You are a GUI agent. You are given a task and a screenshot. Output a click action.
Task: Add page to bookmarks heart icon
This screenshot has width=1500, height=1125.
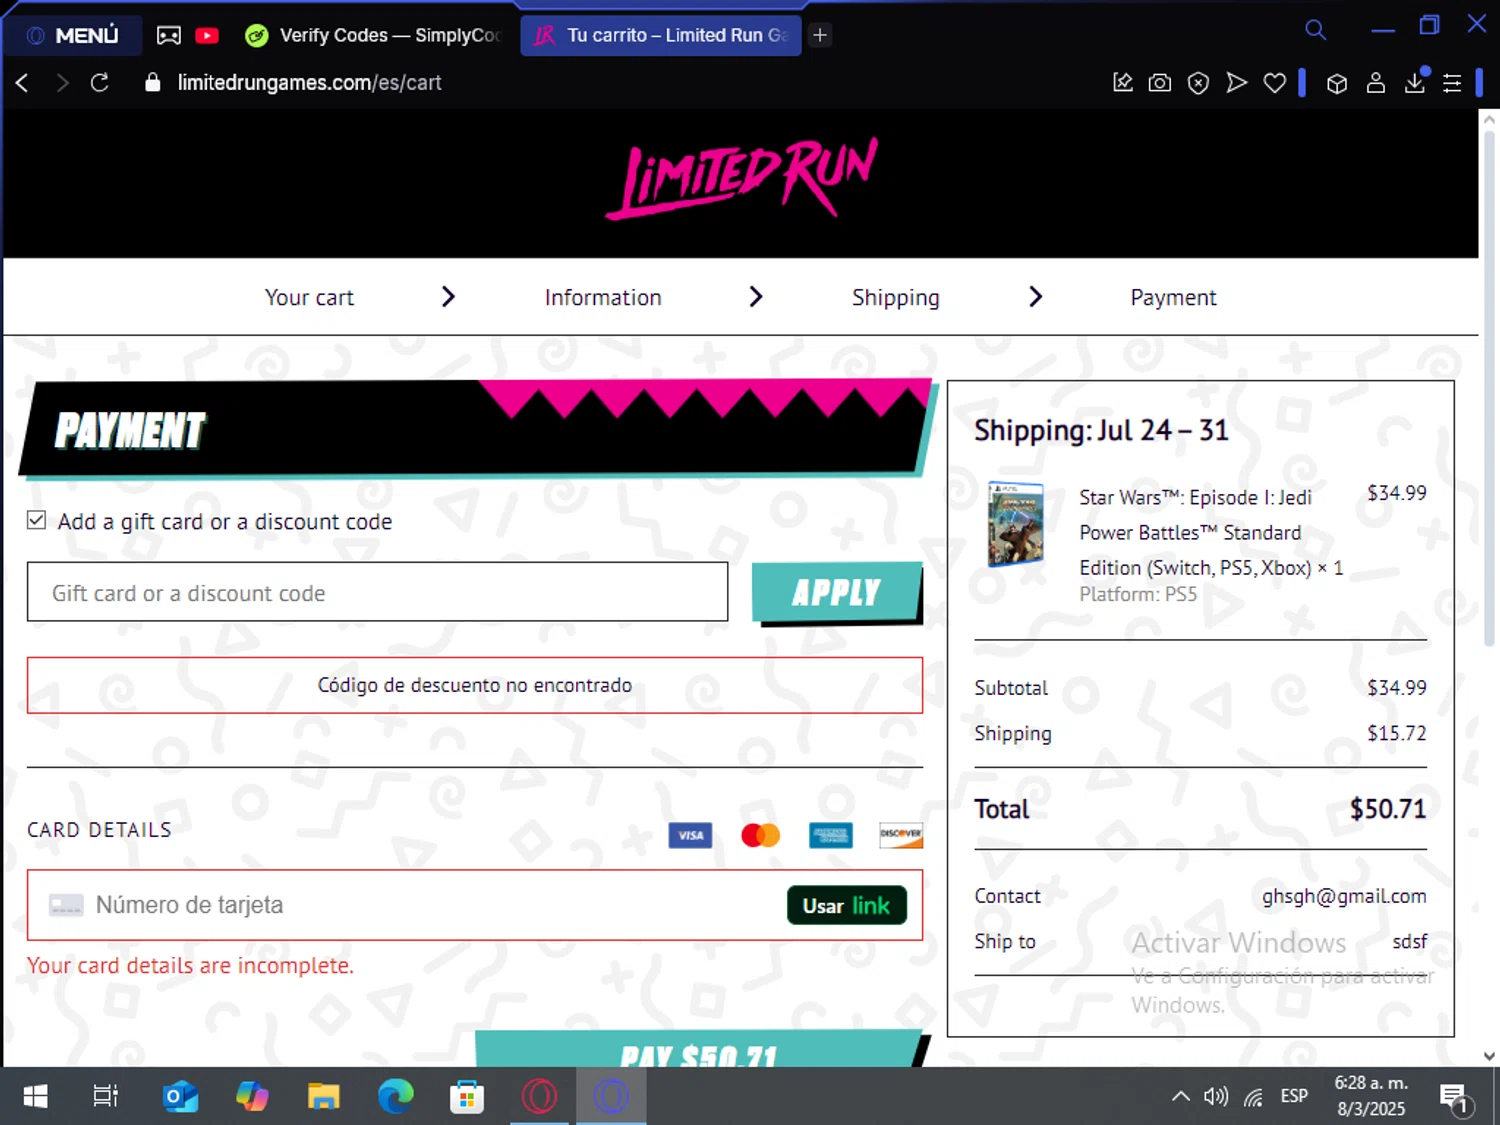click(1275, 82)
